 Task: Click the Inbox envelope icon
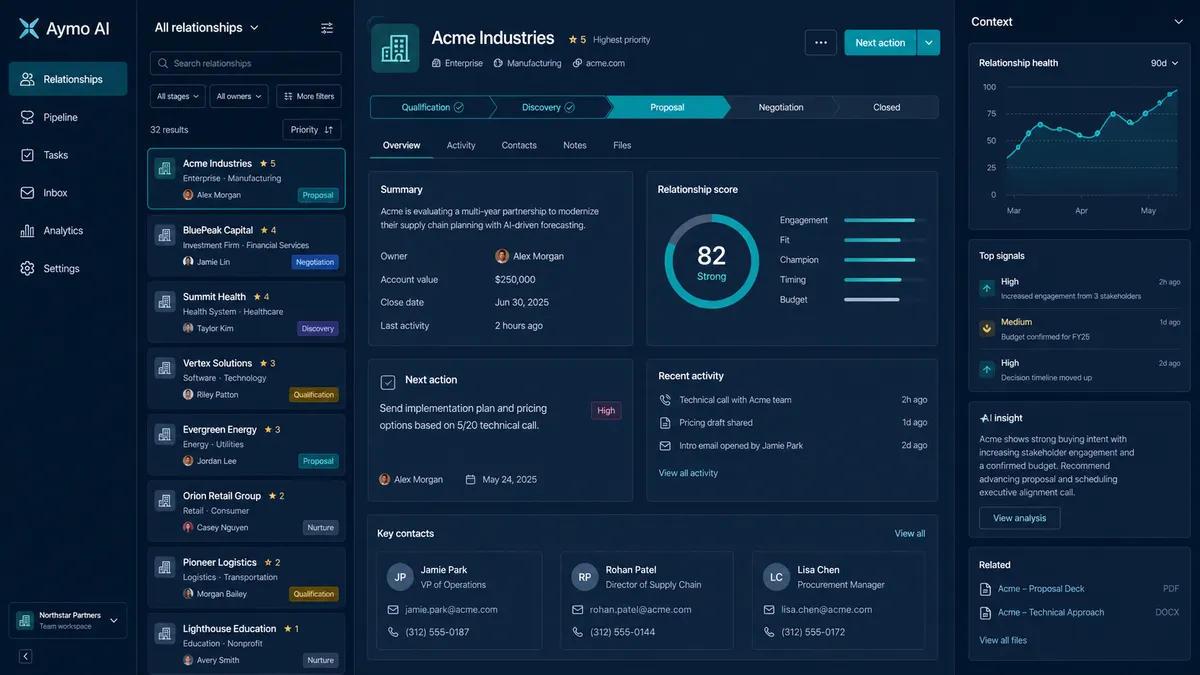pos(27,193)
